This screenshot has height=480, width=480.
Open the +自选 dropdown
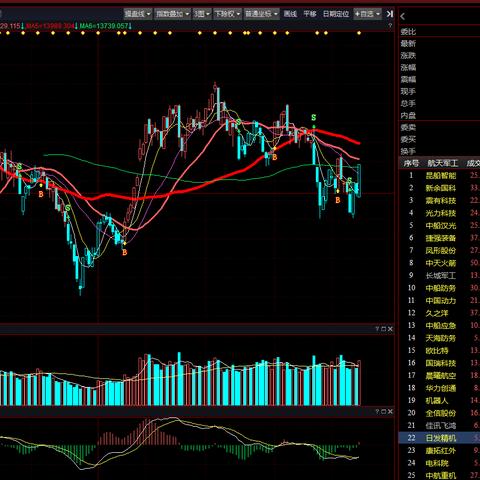(367, 14)
